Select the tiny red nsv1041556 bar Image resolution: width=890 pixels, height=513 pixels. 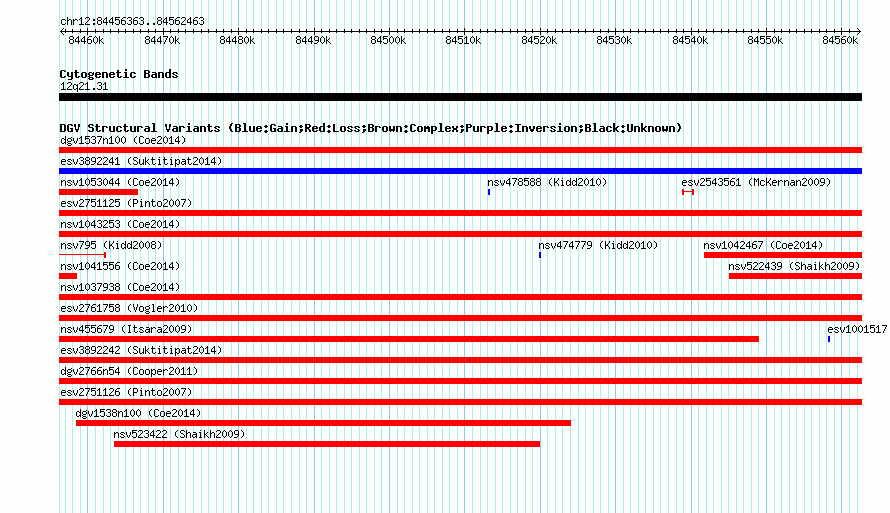point(68,276)
